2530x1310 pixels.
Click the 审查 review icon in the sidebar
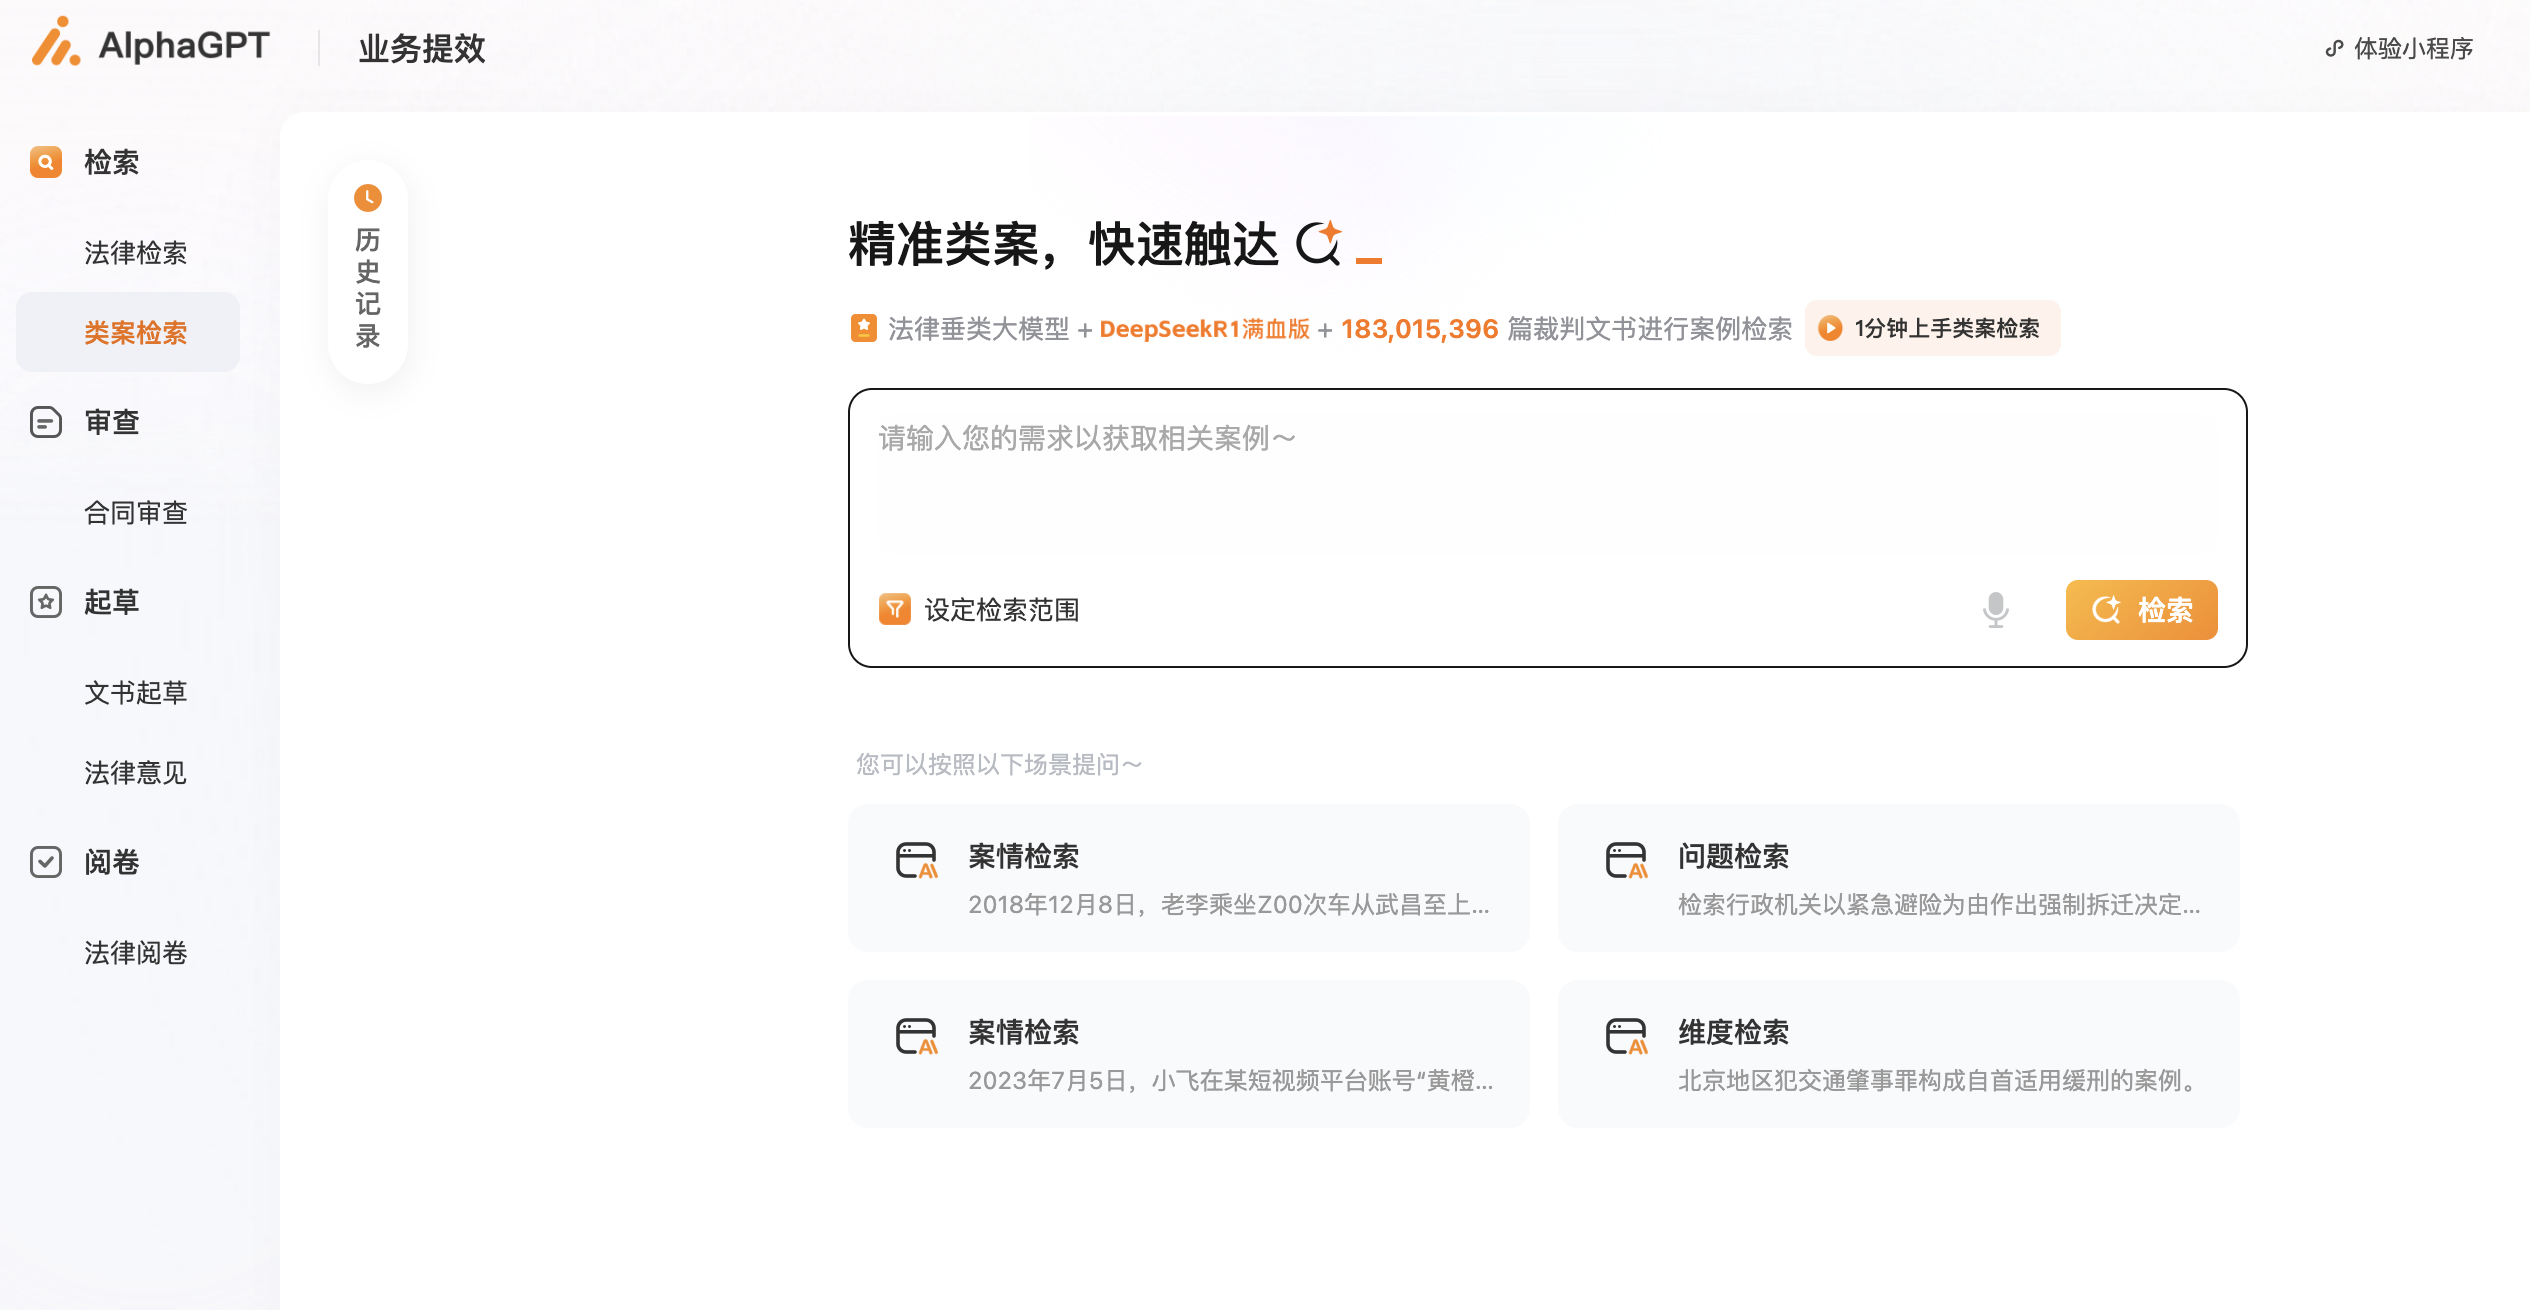coord(46,422)
